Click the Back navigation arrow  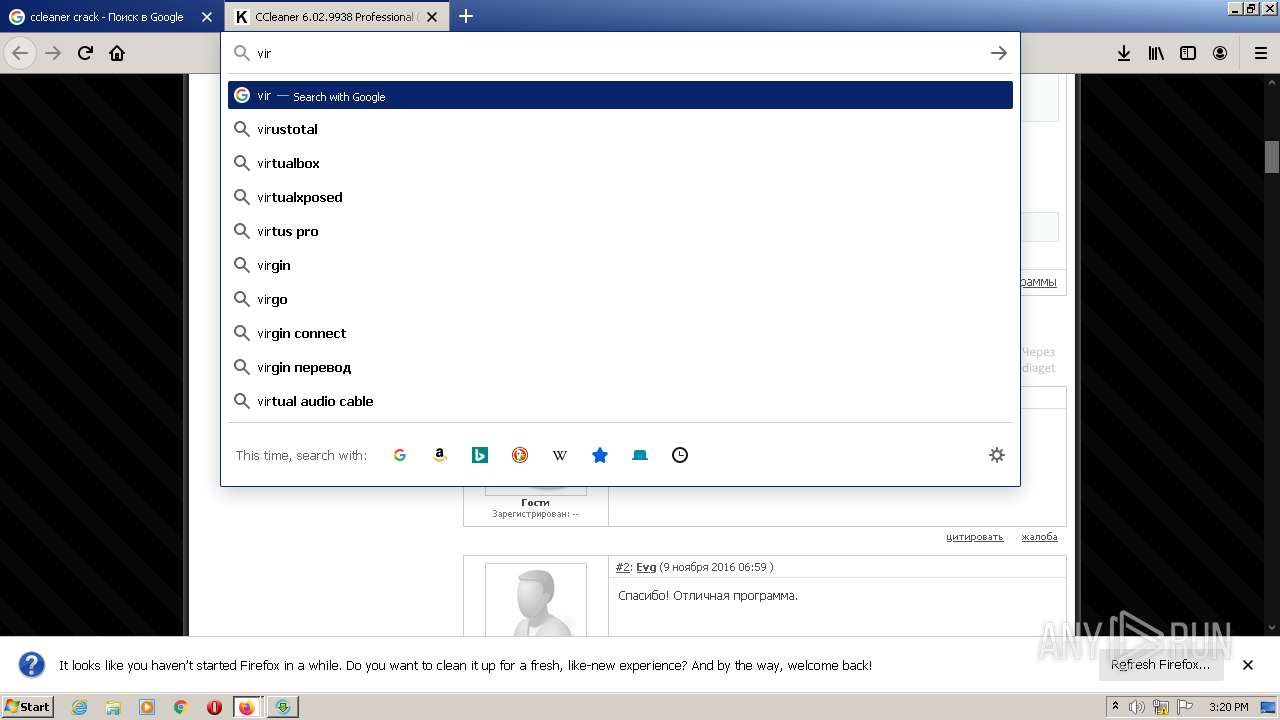pyautogui.click(x=20, y=53)
